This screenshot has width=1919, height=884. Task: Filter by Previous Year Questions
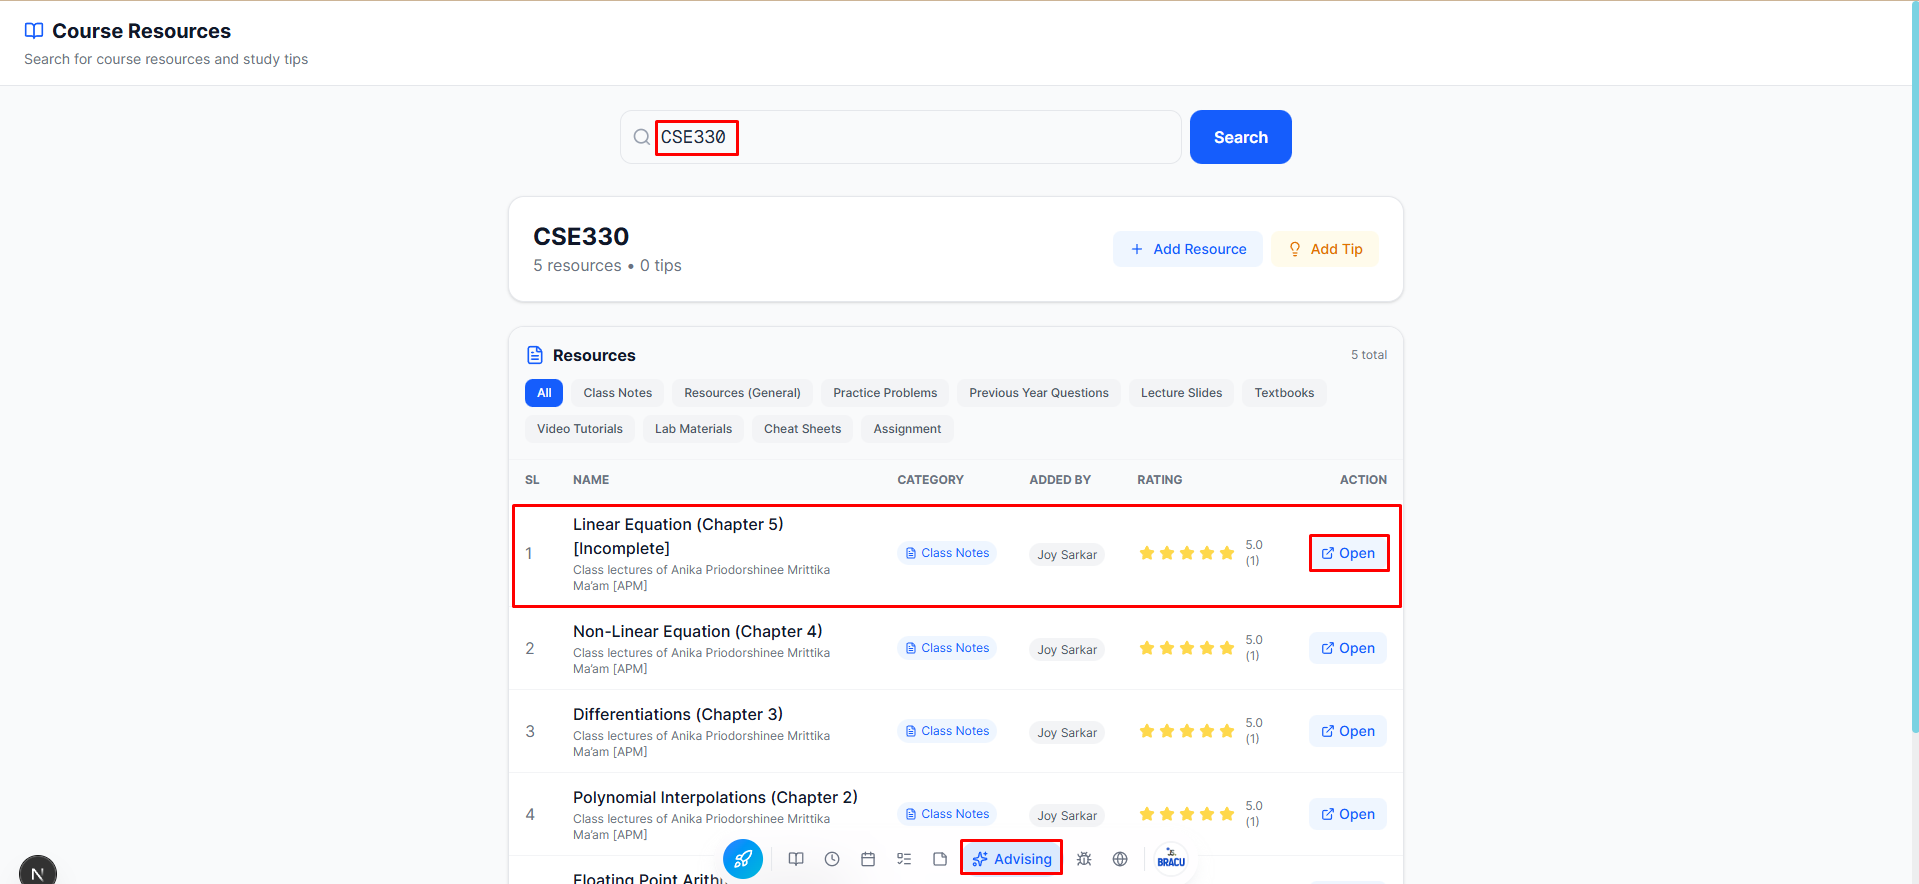pyautogui.click(x=1039, y=393)
